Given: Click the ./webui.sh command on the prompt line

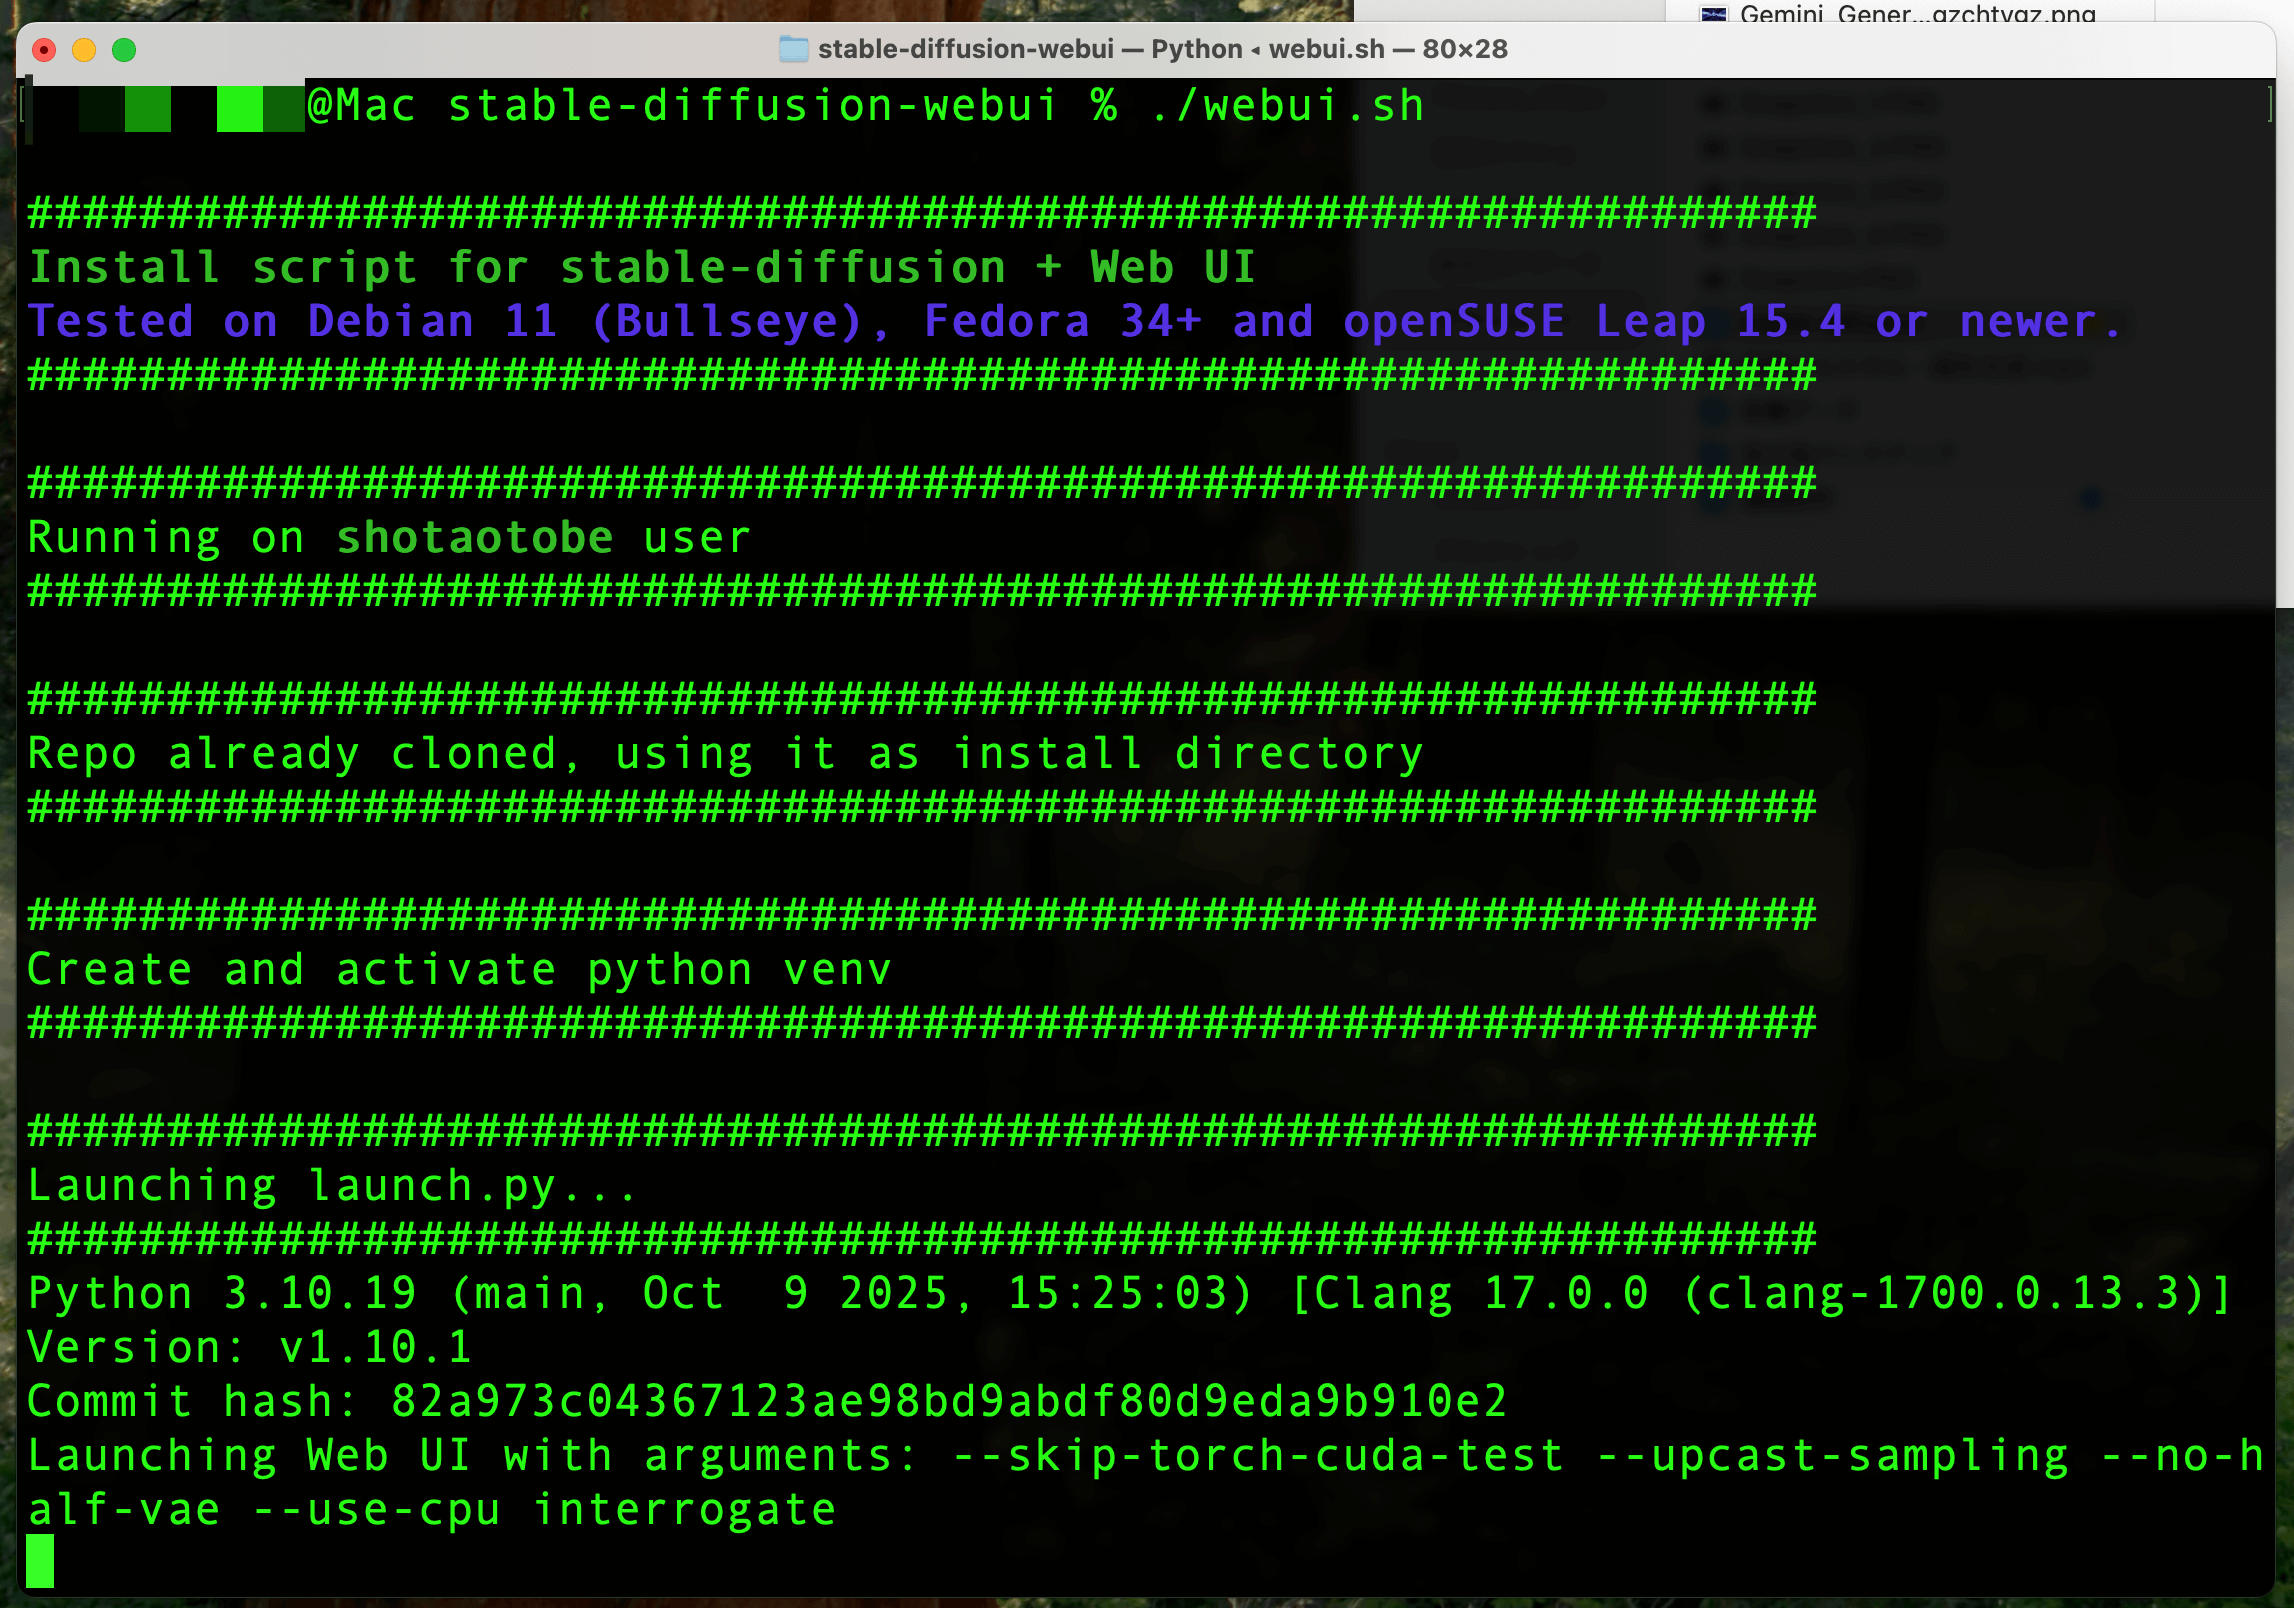Looking at the screenshot, I should pos(1287,106).
